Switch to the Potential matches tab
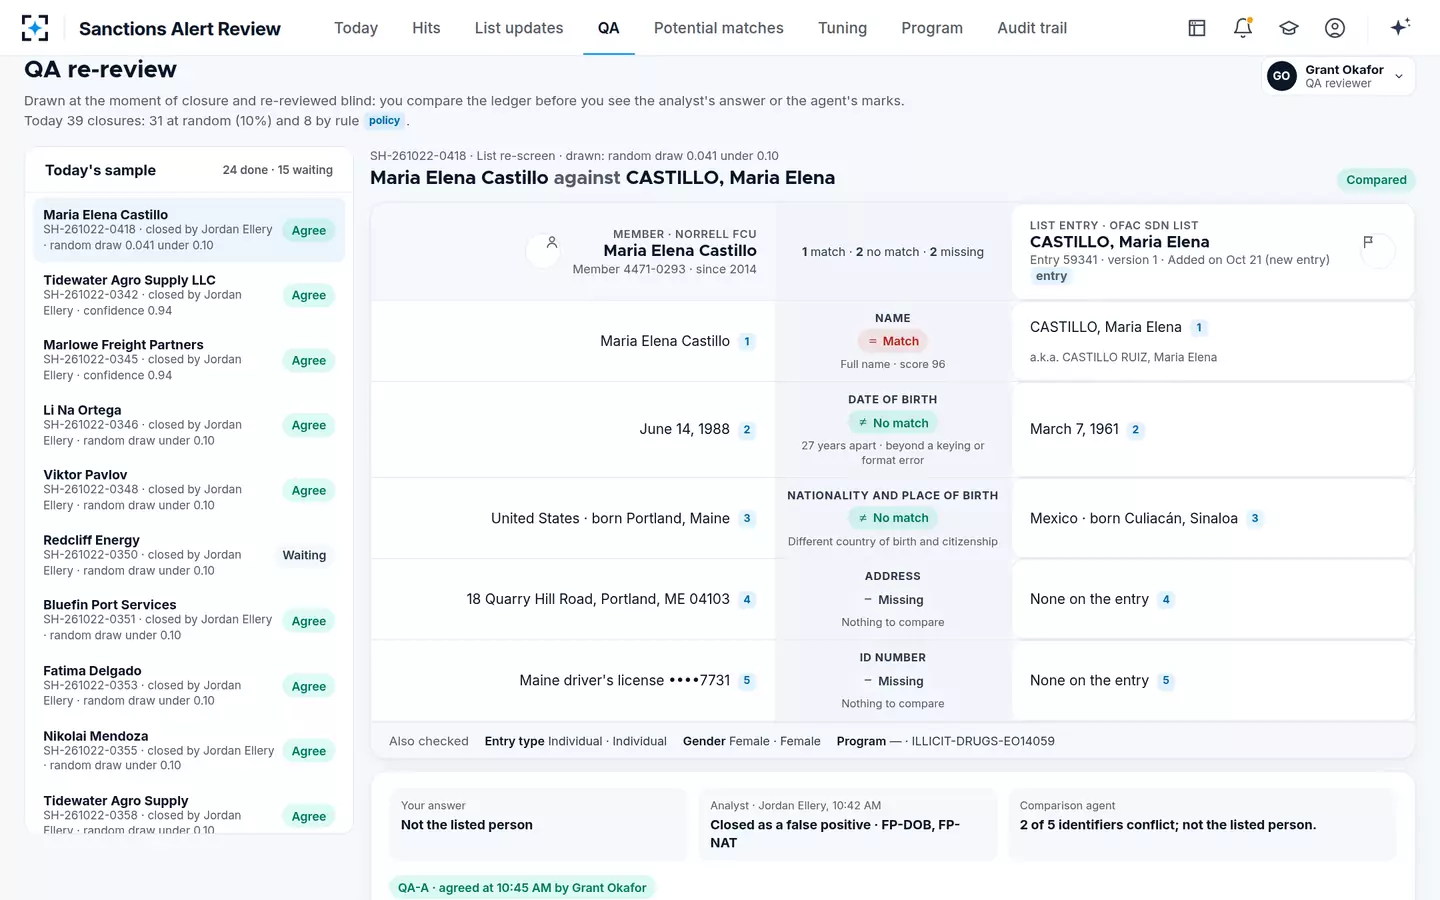Screen dimensions: 1440x900 coord(719,28)
